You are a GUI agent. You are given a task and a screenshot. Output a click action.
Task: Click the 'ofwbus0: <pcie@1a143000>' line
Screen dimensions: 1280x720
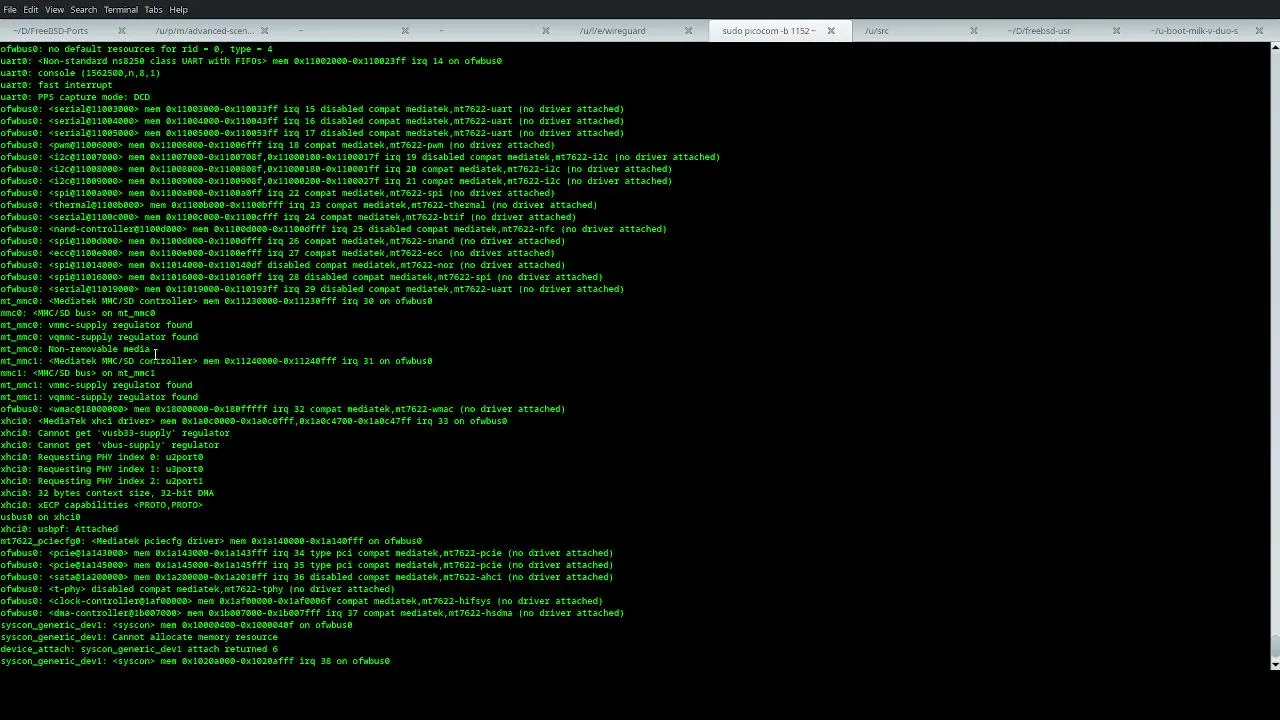(306, 553)
